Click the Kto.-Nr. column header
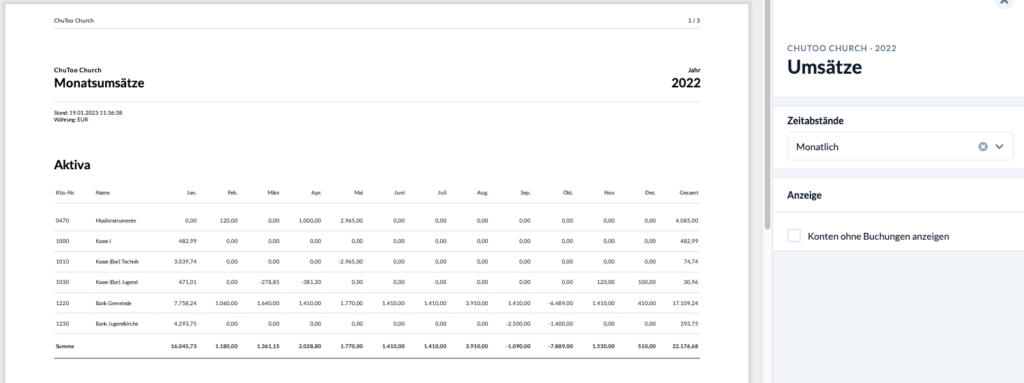The height and width of the screenshot is (383, 1024). pyautogui.click(x=65, y=193)
